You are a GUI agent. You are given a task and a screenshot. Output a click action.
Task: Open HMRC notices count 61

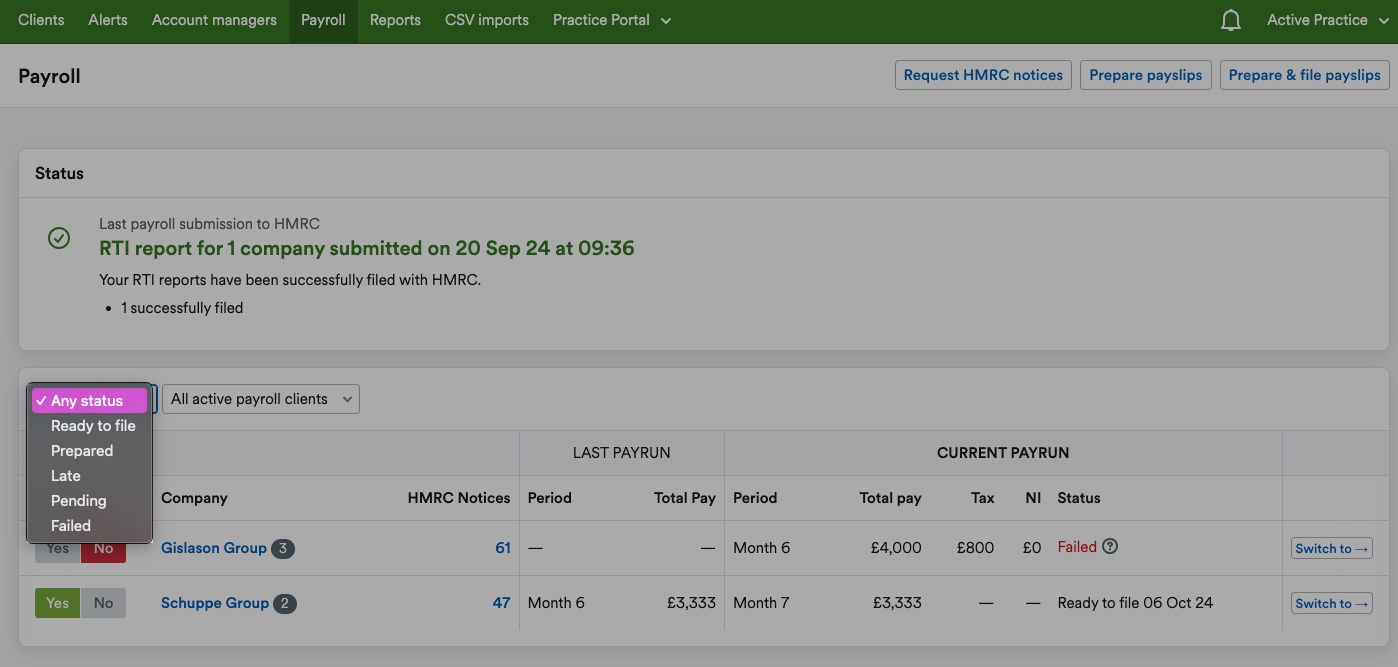[503, 548]
